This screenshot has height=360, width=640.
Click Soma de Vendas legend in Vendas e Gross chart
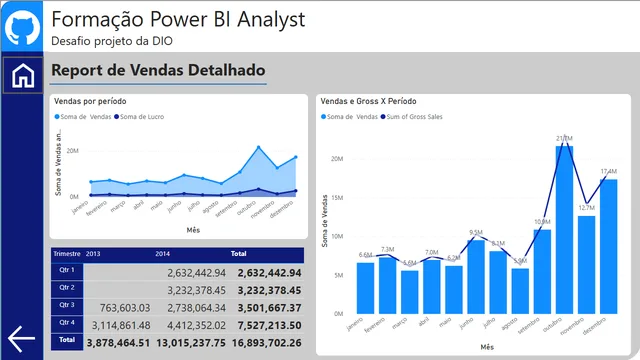point(349,117)
